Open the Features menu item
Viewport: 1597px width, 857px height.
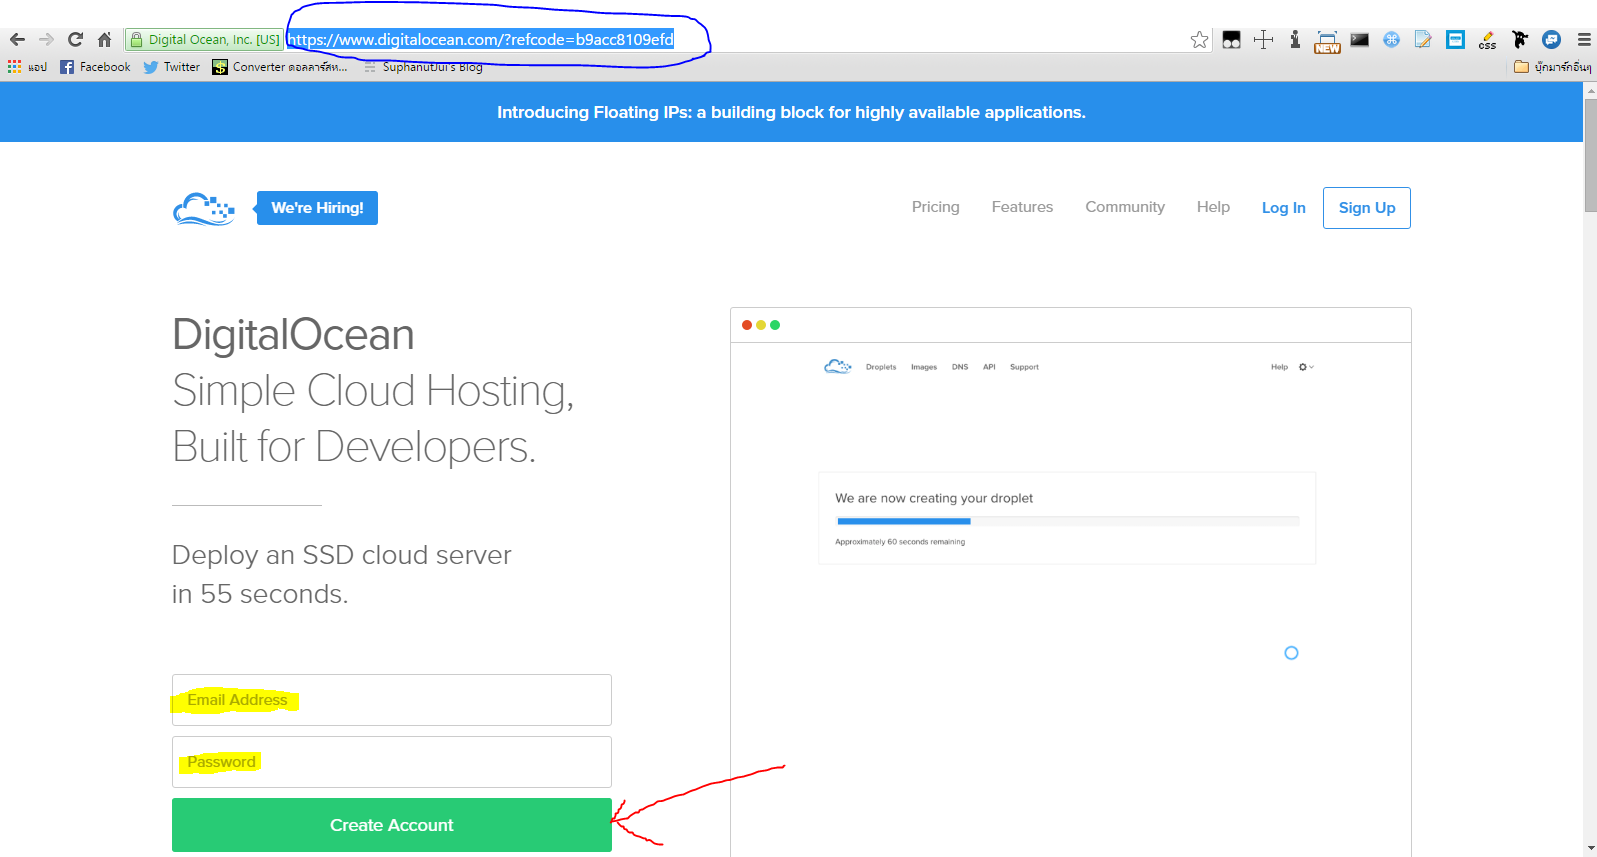click(1022, 207)
